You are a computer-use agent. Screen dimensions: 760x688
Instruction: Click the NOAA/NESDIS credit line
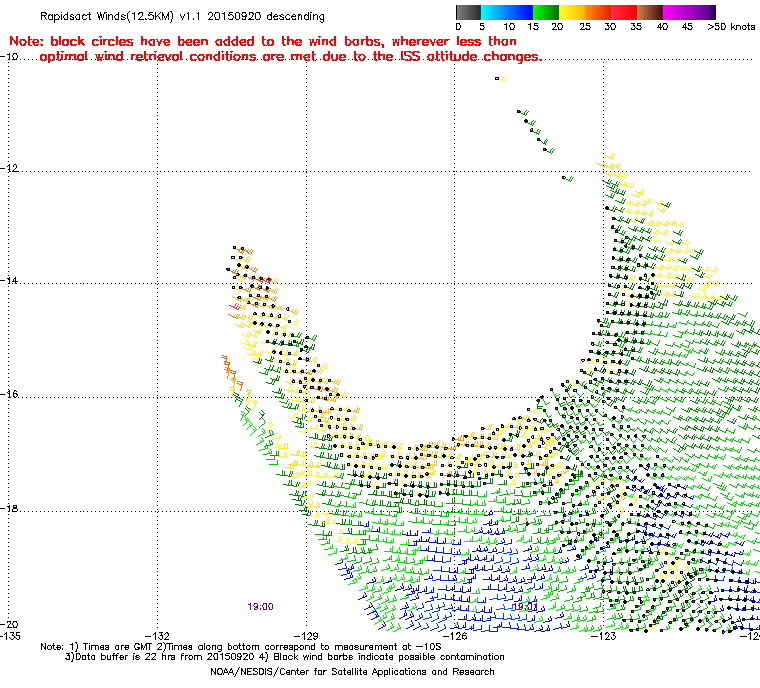[x=352, y=672]
